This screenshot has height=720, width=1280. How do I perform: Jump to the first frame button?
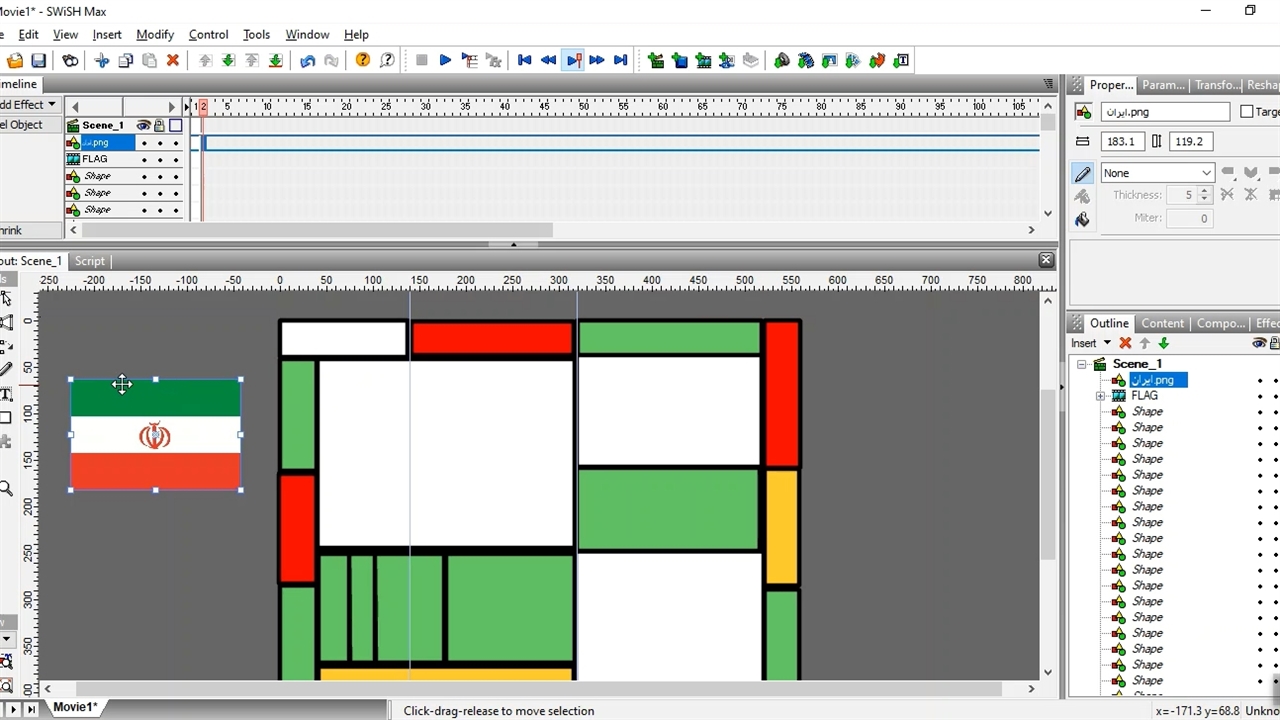click(524, 61)
